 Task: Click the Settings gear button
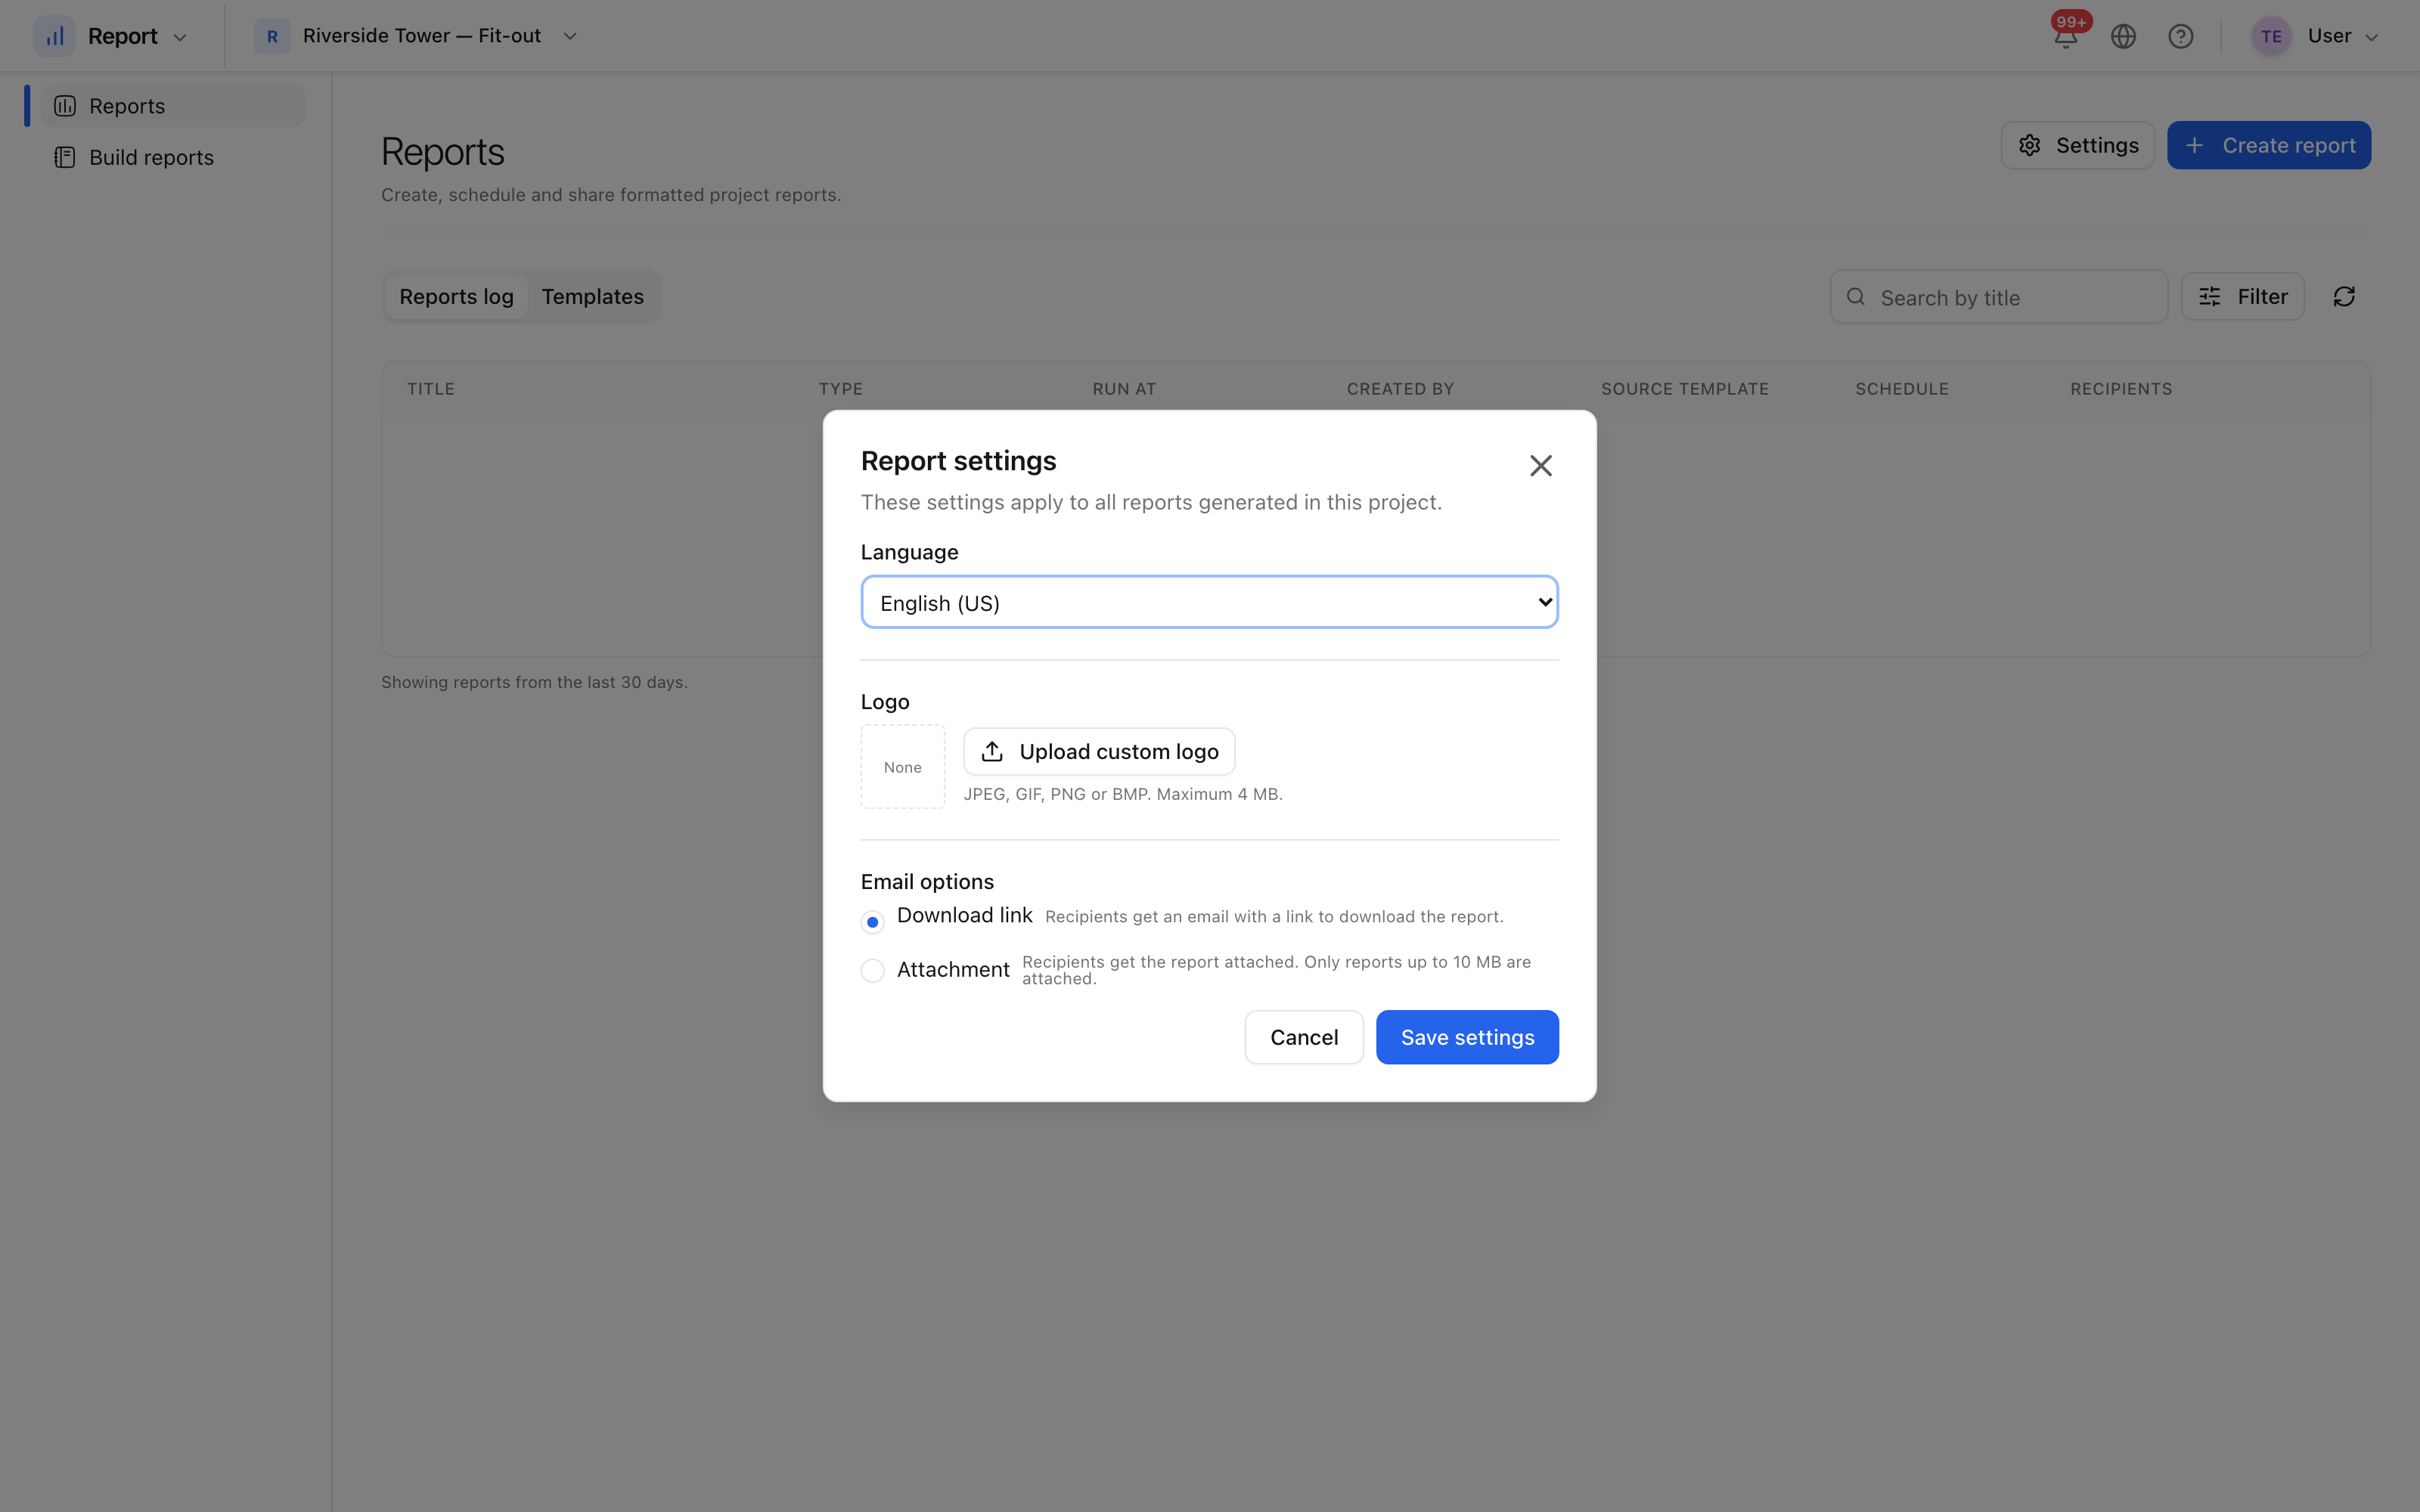(2077, 145)
